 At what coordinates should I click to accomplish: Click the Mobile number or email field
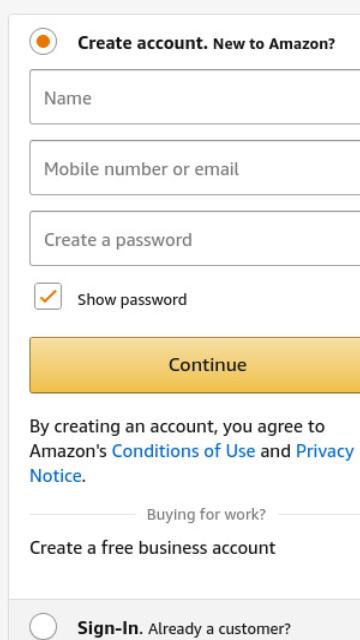(x=195, y=168)
